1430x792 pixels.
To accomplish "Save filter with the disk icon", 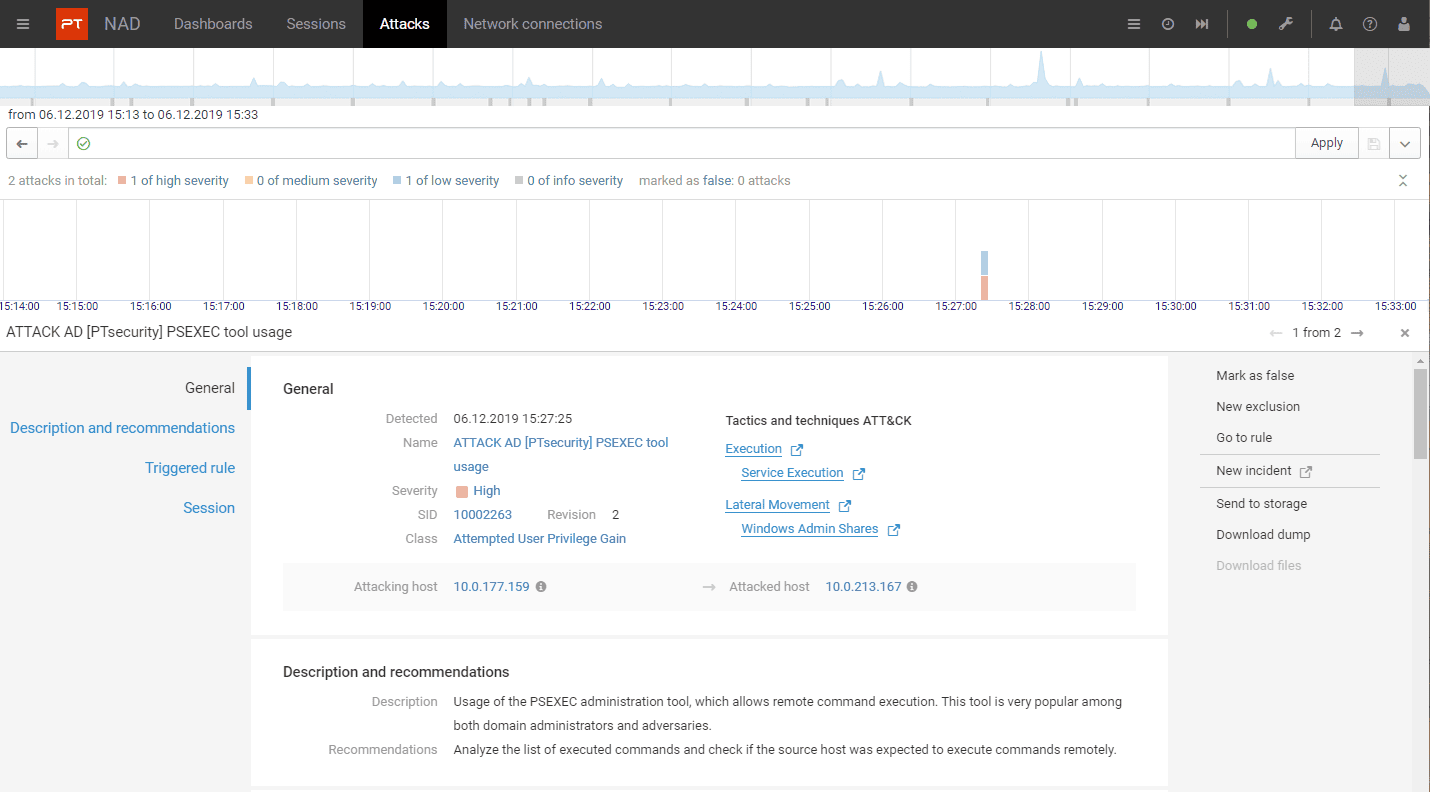I will pyautogui.click(x=1374, y=143).
